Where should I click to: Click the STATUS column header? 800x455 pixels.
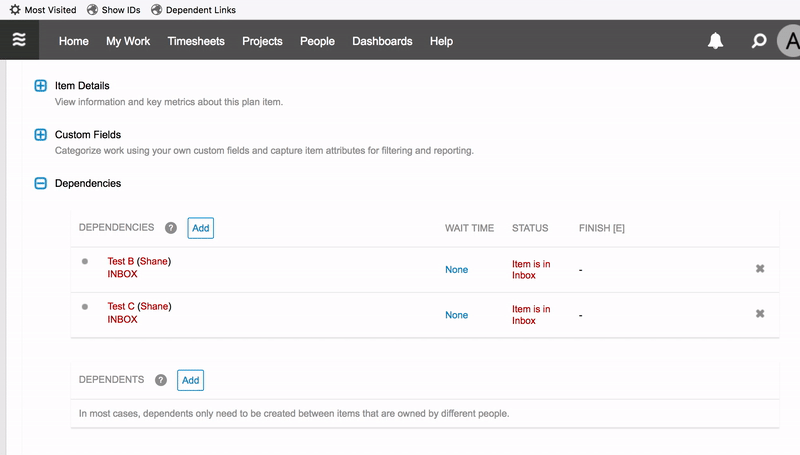[x=530, y=228]
